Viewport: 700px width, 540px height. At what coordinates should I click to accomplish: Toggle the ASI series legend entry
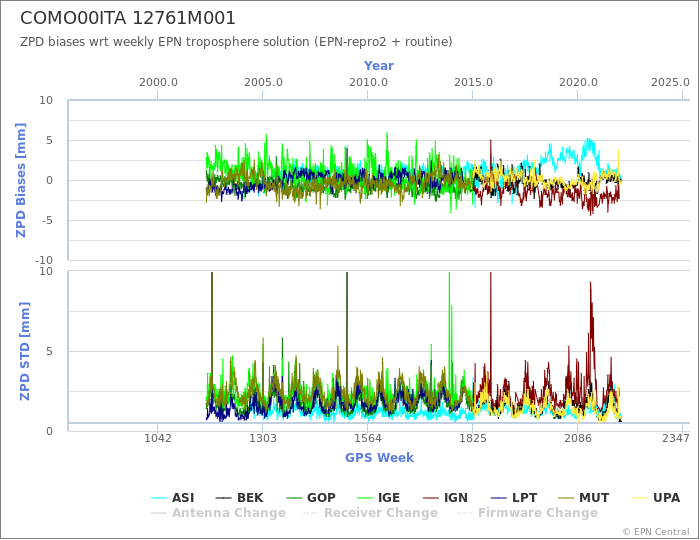(173, 498)
